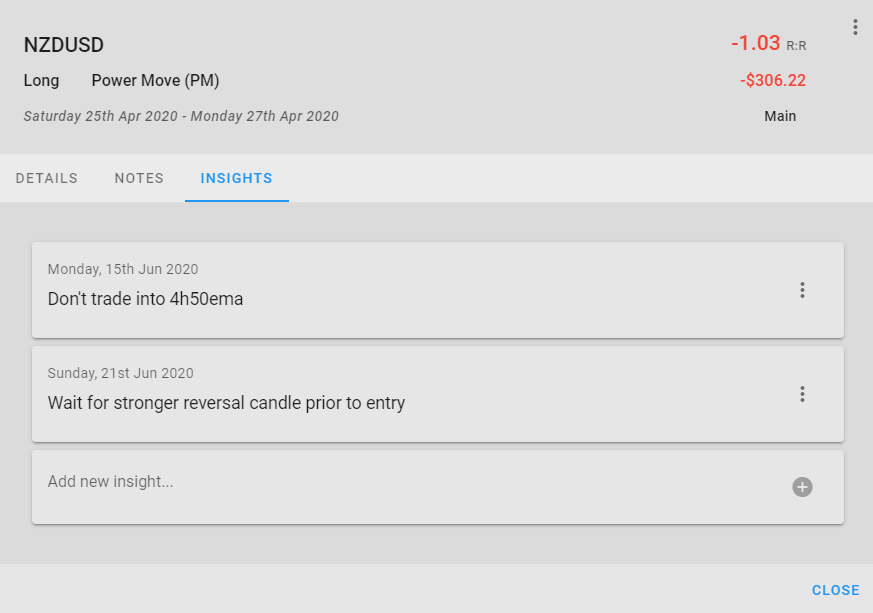The image size is (873, 613).
Task: Switch to the Details tab
Action: [47, 178]
